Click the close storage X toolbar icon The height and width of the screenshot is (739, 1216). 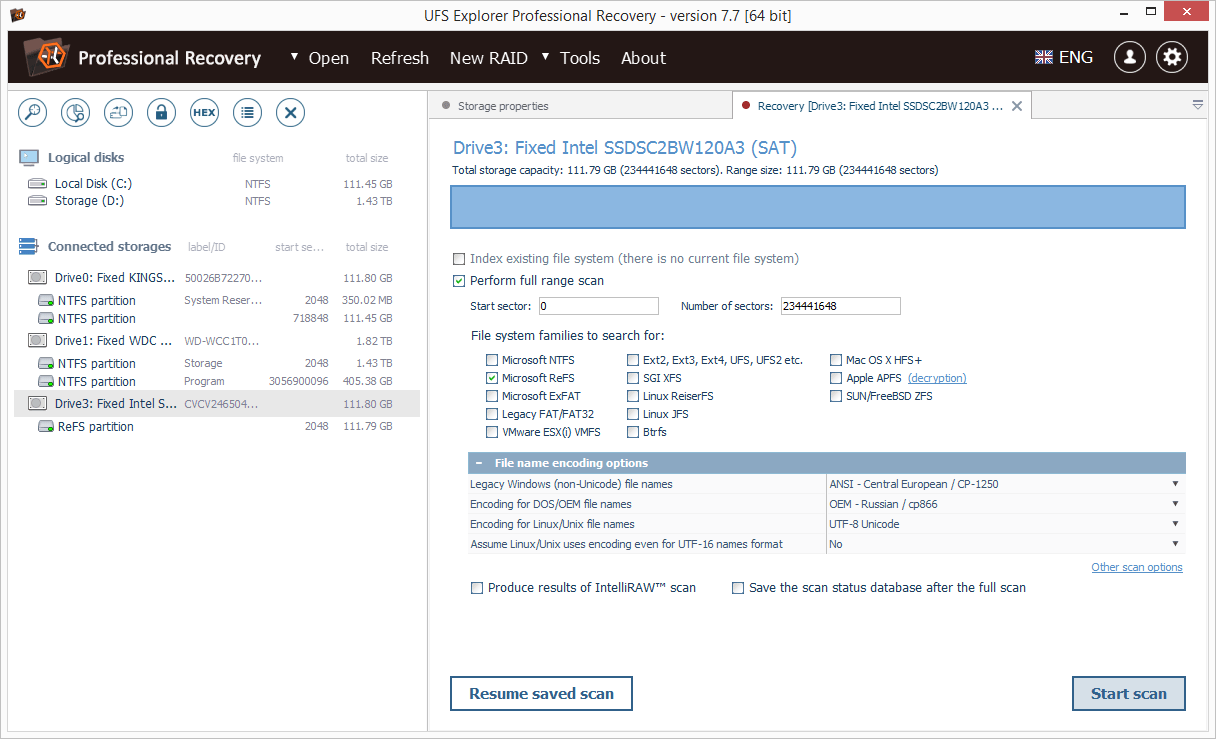coord(290,113)
